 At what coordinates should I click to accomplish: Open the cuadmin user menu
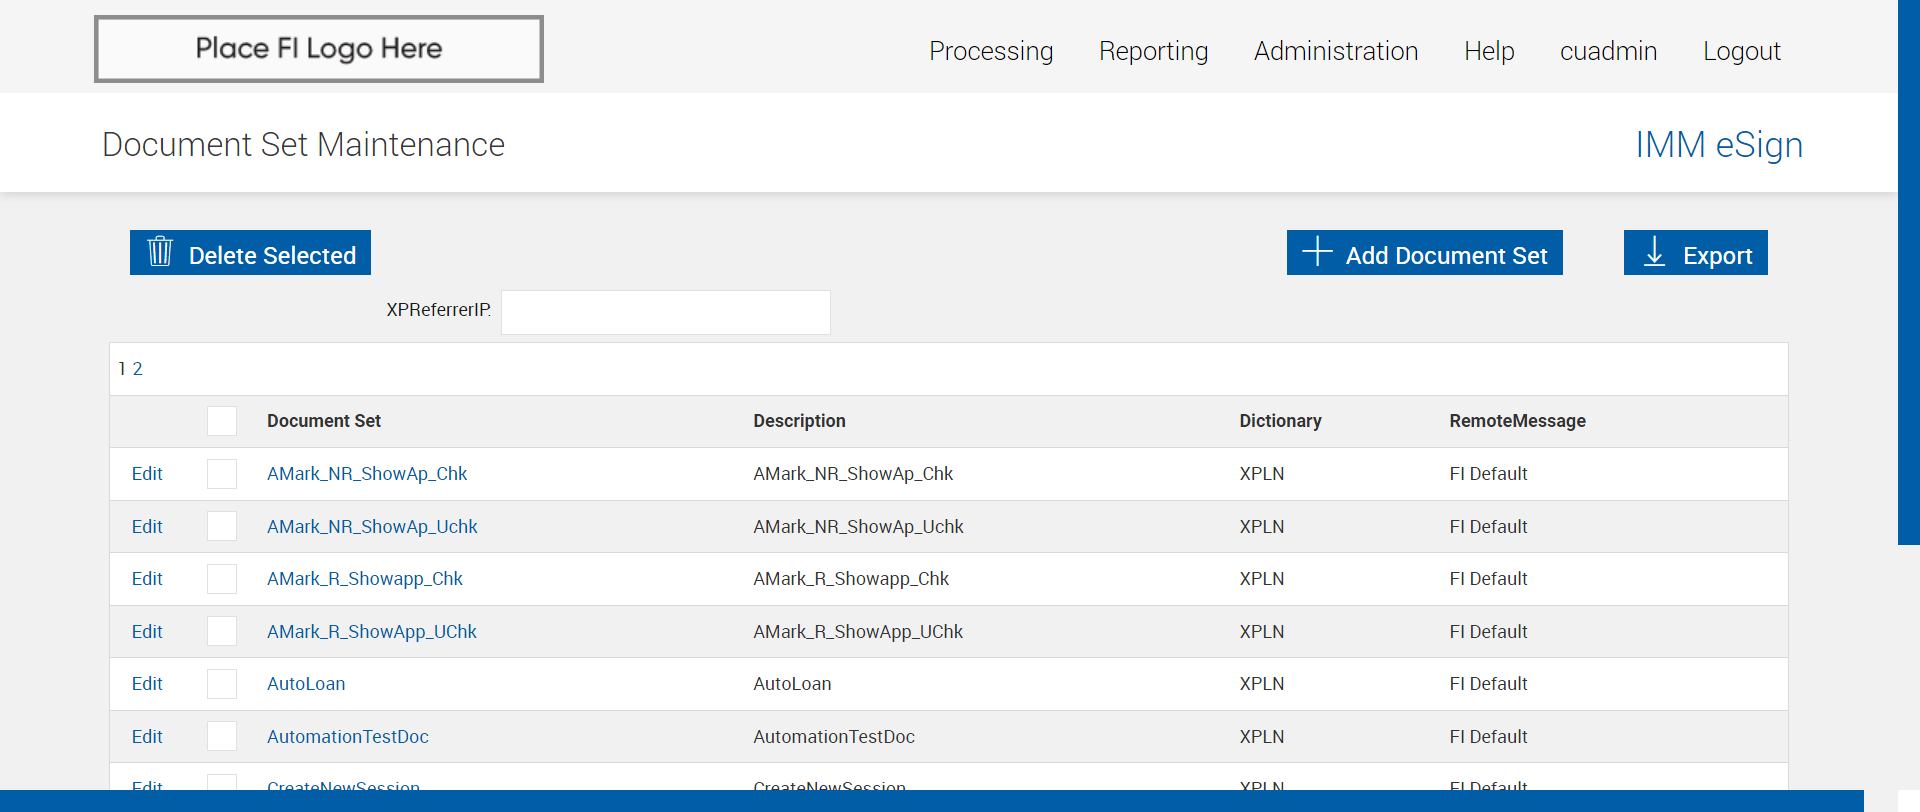pos(1609,51)
